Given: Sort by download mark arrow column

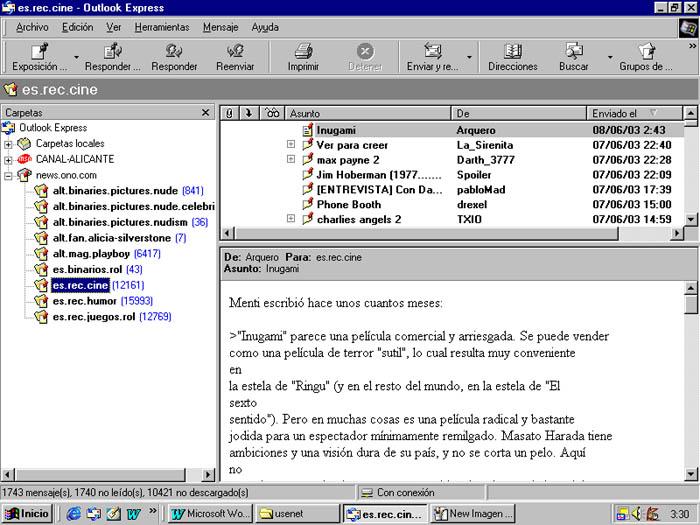Looking at the screenshot, I should coord(249,113).
